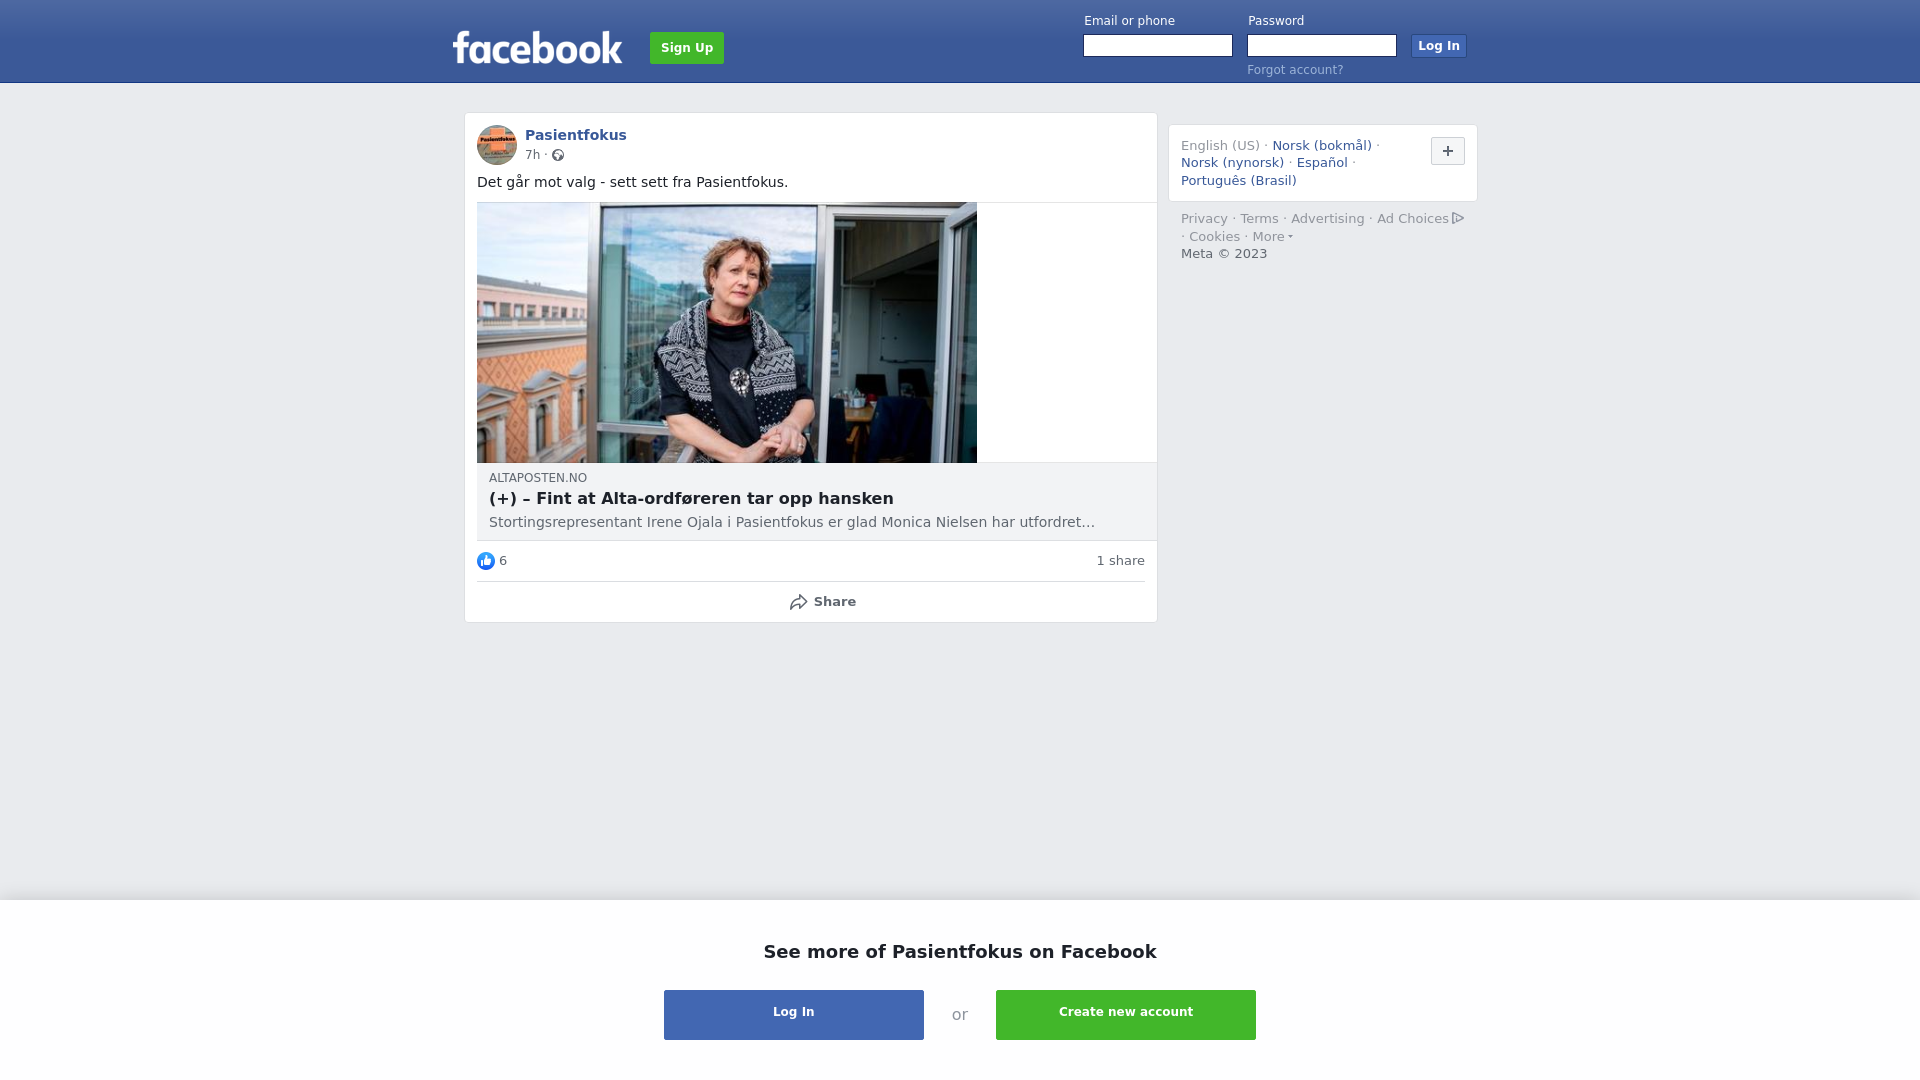Click the green Sign Up button
This screenshot has width=1920, height=1080.
687,48
